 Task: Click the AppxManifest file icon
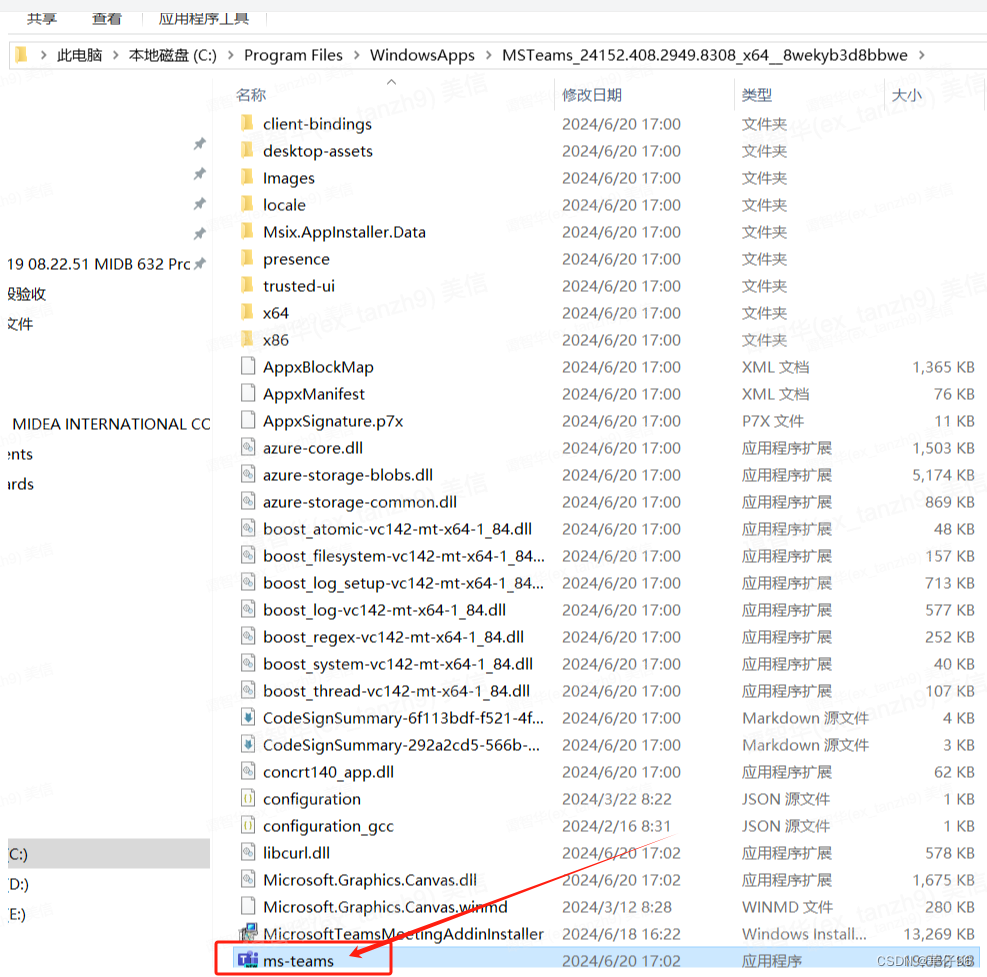tap(248, 393)
